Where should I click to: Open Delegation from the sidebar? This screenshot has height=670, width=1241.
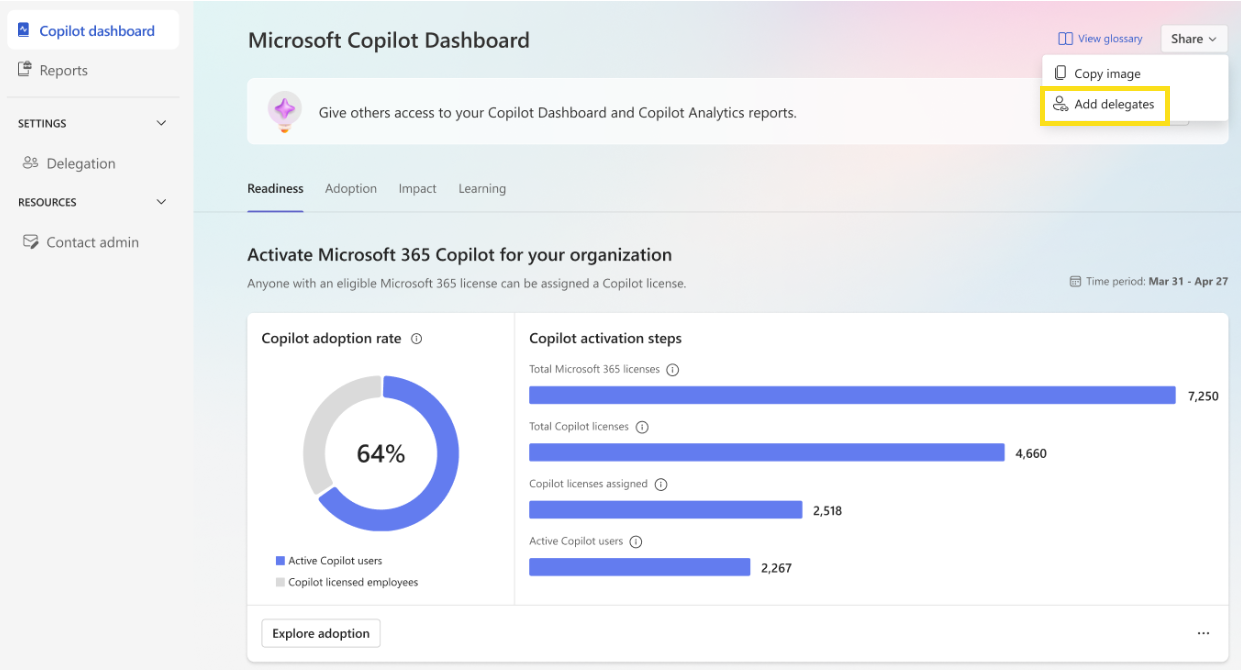tap(30, 163)
